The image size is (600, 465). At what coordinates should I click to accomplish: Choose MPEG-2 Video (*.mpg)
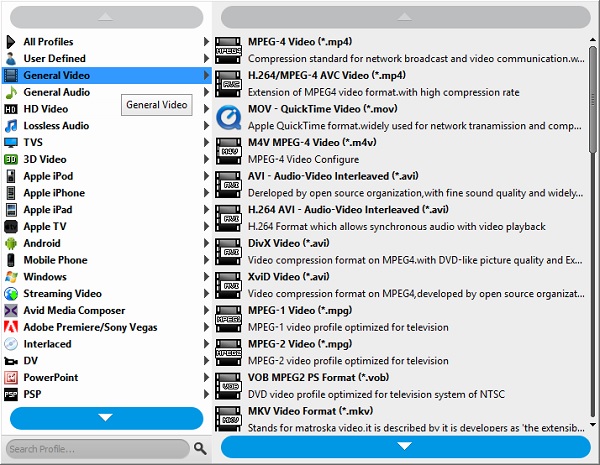click(401, 352)
